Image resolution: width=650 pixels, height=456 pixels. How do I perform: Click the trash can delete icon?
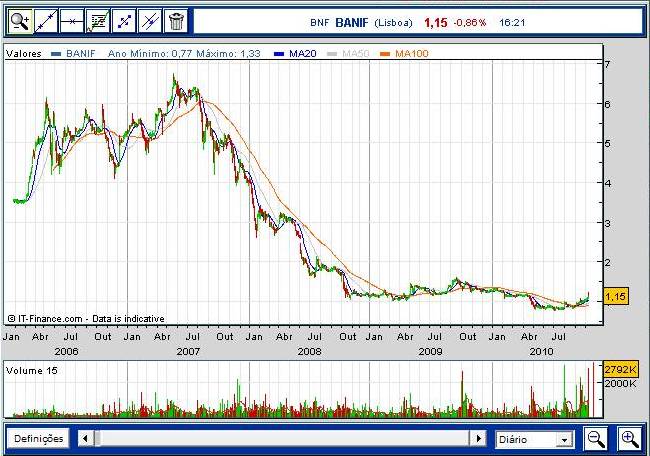coord(176,21)
